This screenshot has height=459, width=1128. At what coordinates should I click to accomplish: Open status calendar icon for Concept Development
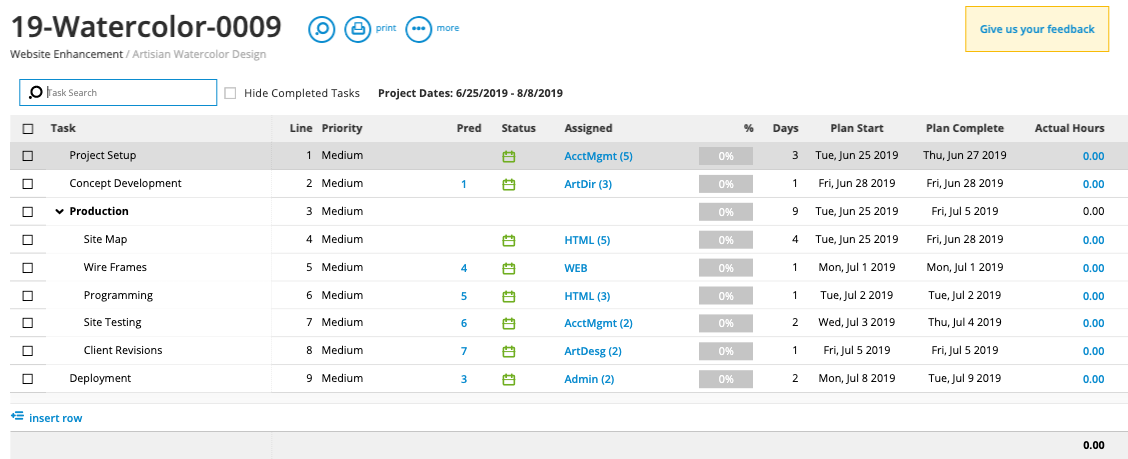(x=509, y=184)
